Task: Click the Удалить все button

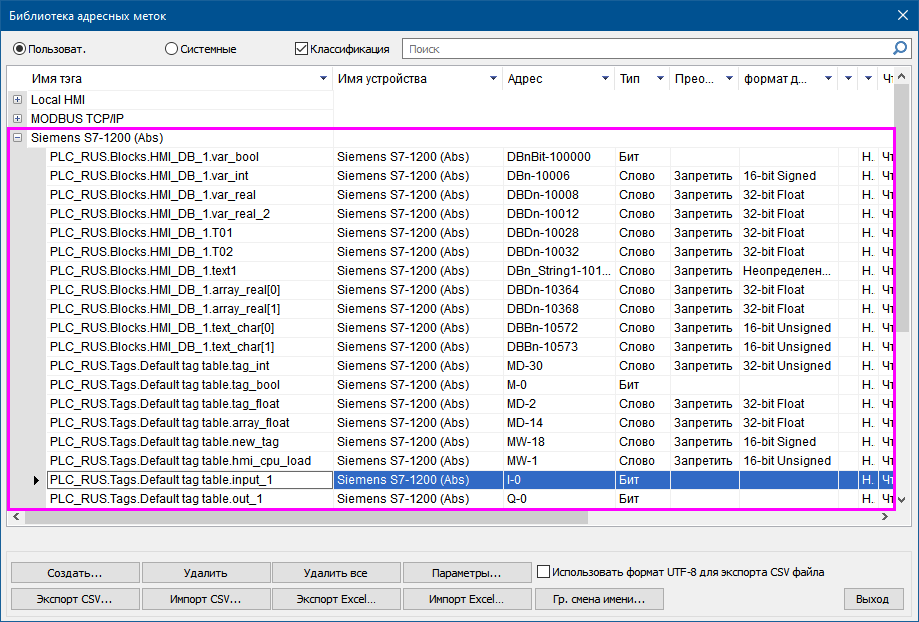Action: pos(336,573)
